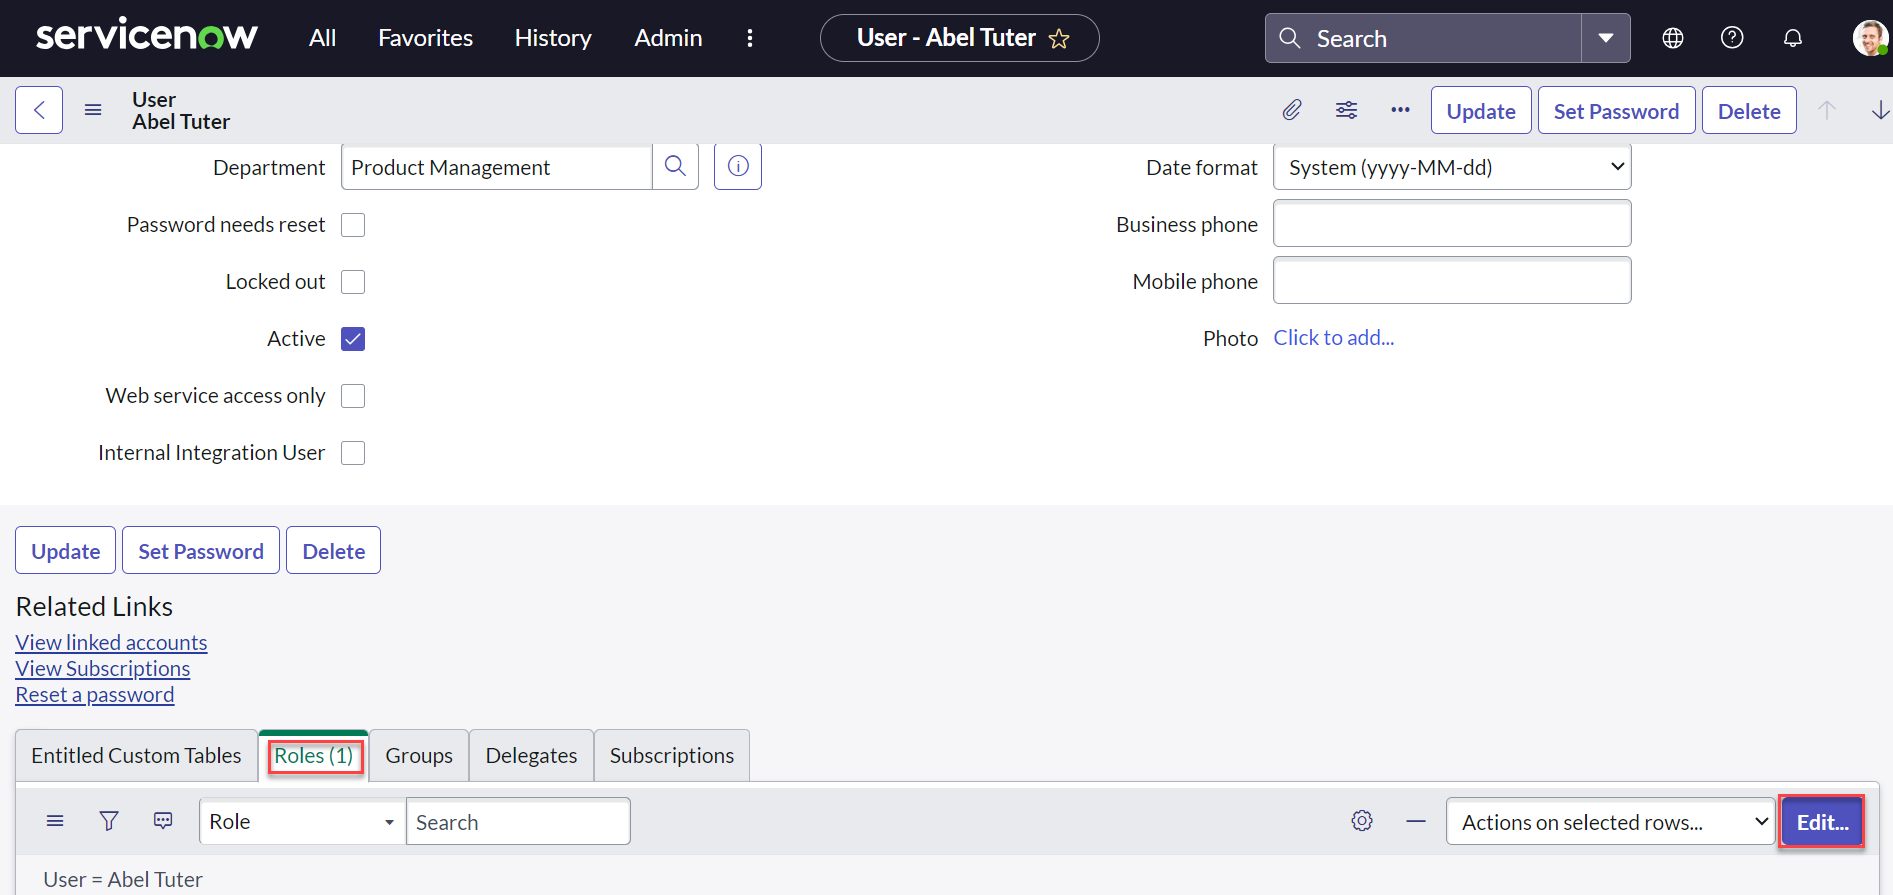Open the Role search field dropdown
The width and height of the screenshot is (1893, 895).
302,822
